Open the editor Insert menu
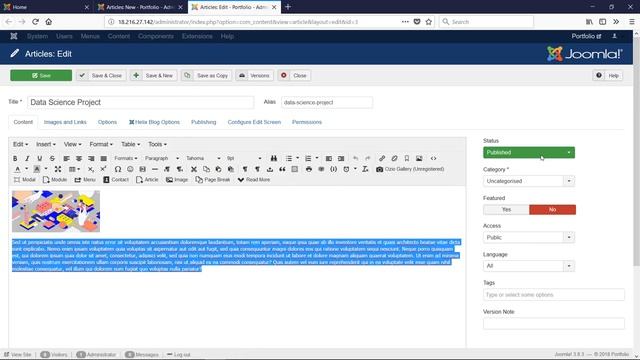 coord(46,144)
